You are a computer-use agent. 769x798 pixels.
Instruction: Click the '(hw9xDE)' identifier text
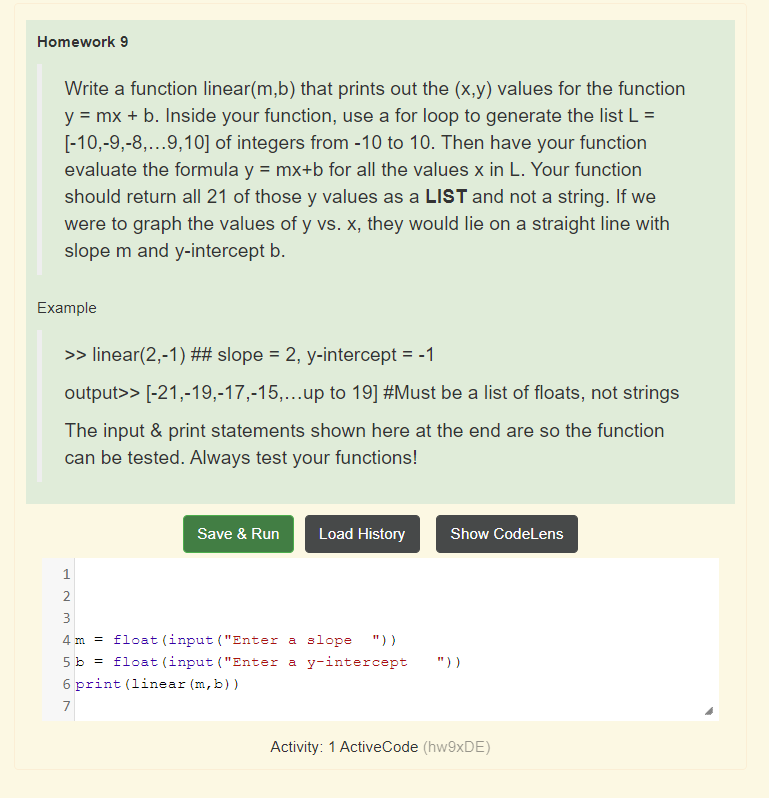pos(457,747)
